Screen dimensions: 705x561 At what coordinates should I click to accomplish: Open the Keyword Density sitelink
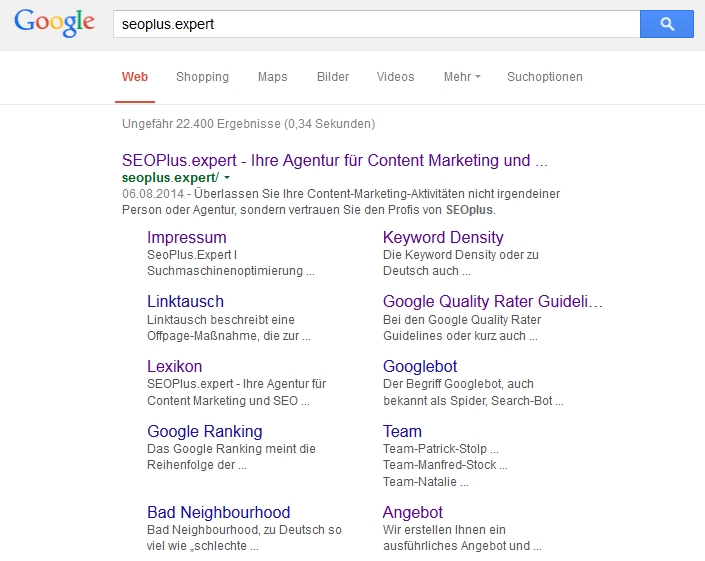pyautogui.click(x=443, y=237)
